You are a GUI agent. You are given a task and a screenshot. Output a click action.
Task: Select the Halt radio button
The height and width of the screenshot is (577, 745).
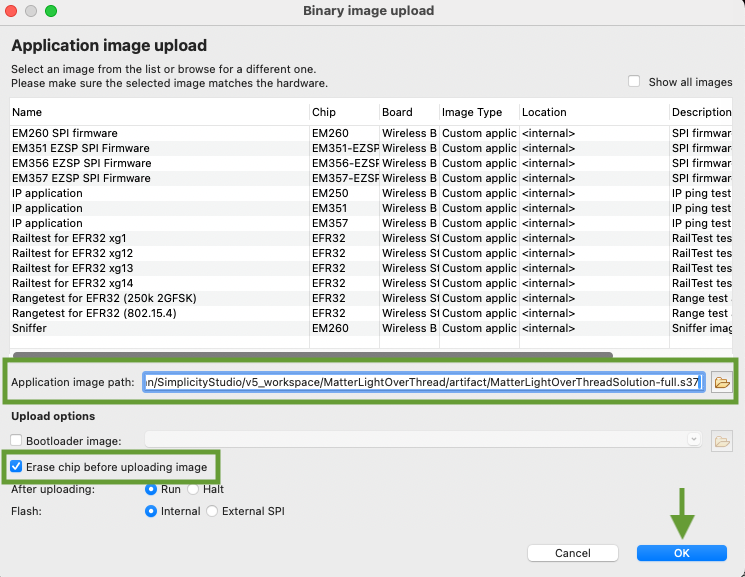point(194,489)
